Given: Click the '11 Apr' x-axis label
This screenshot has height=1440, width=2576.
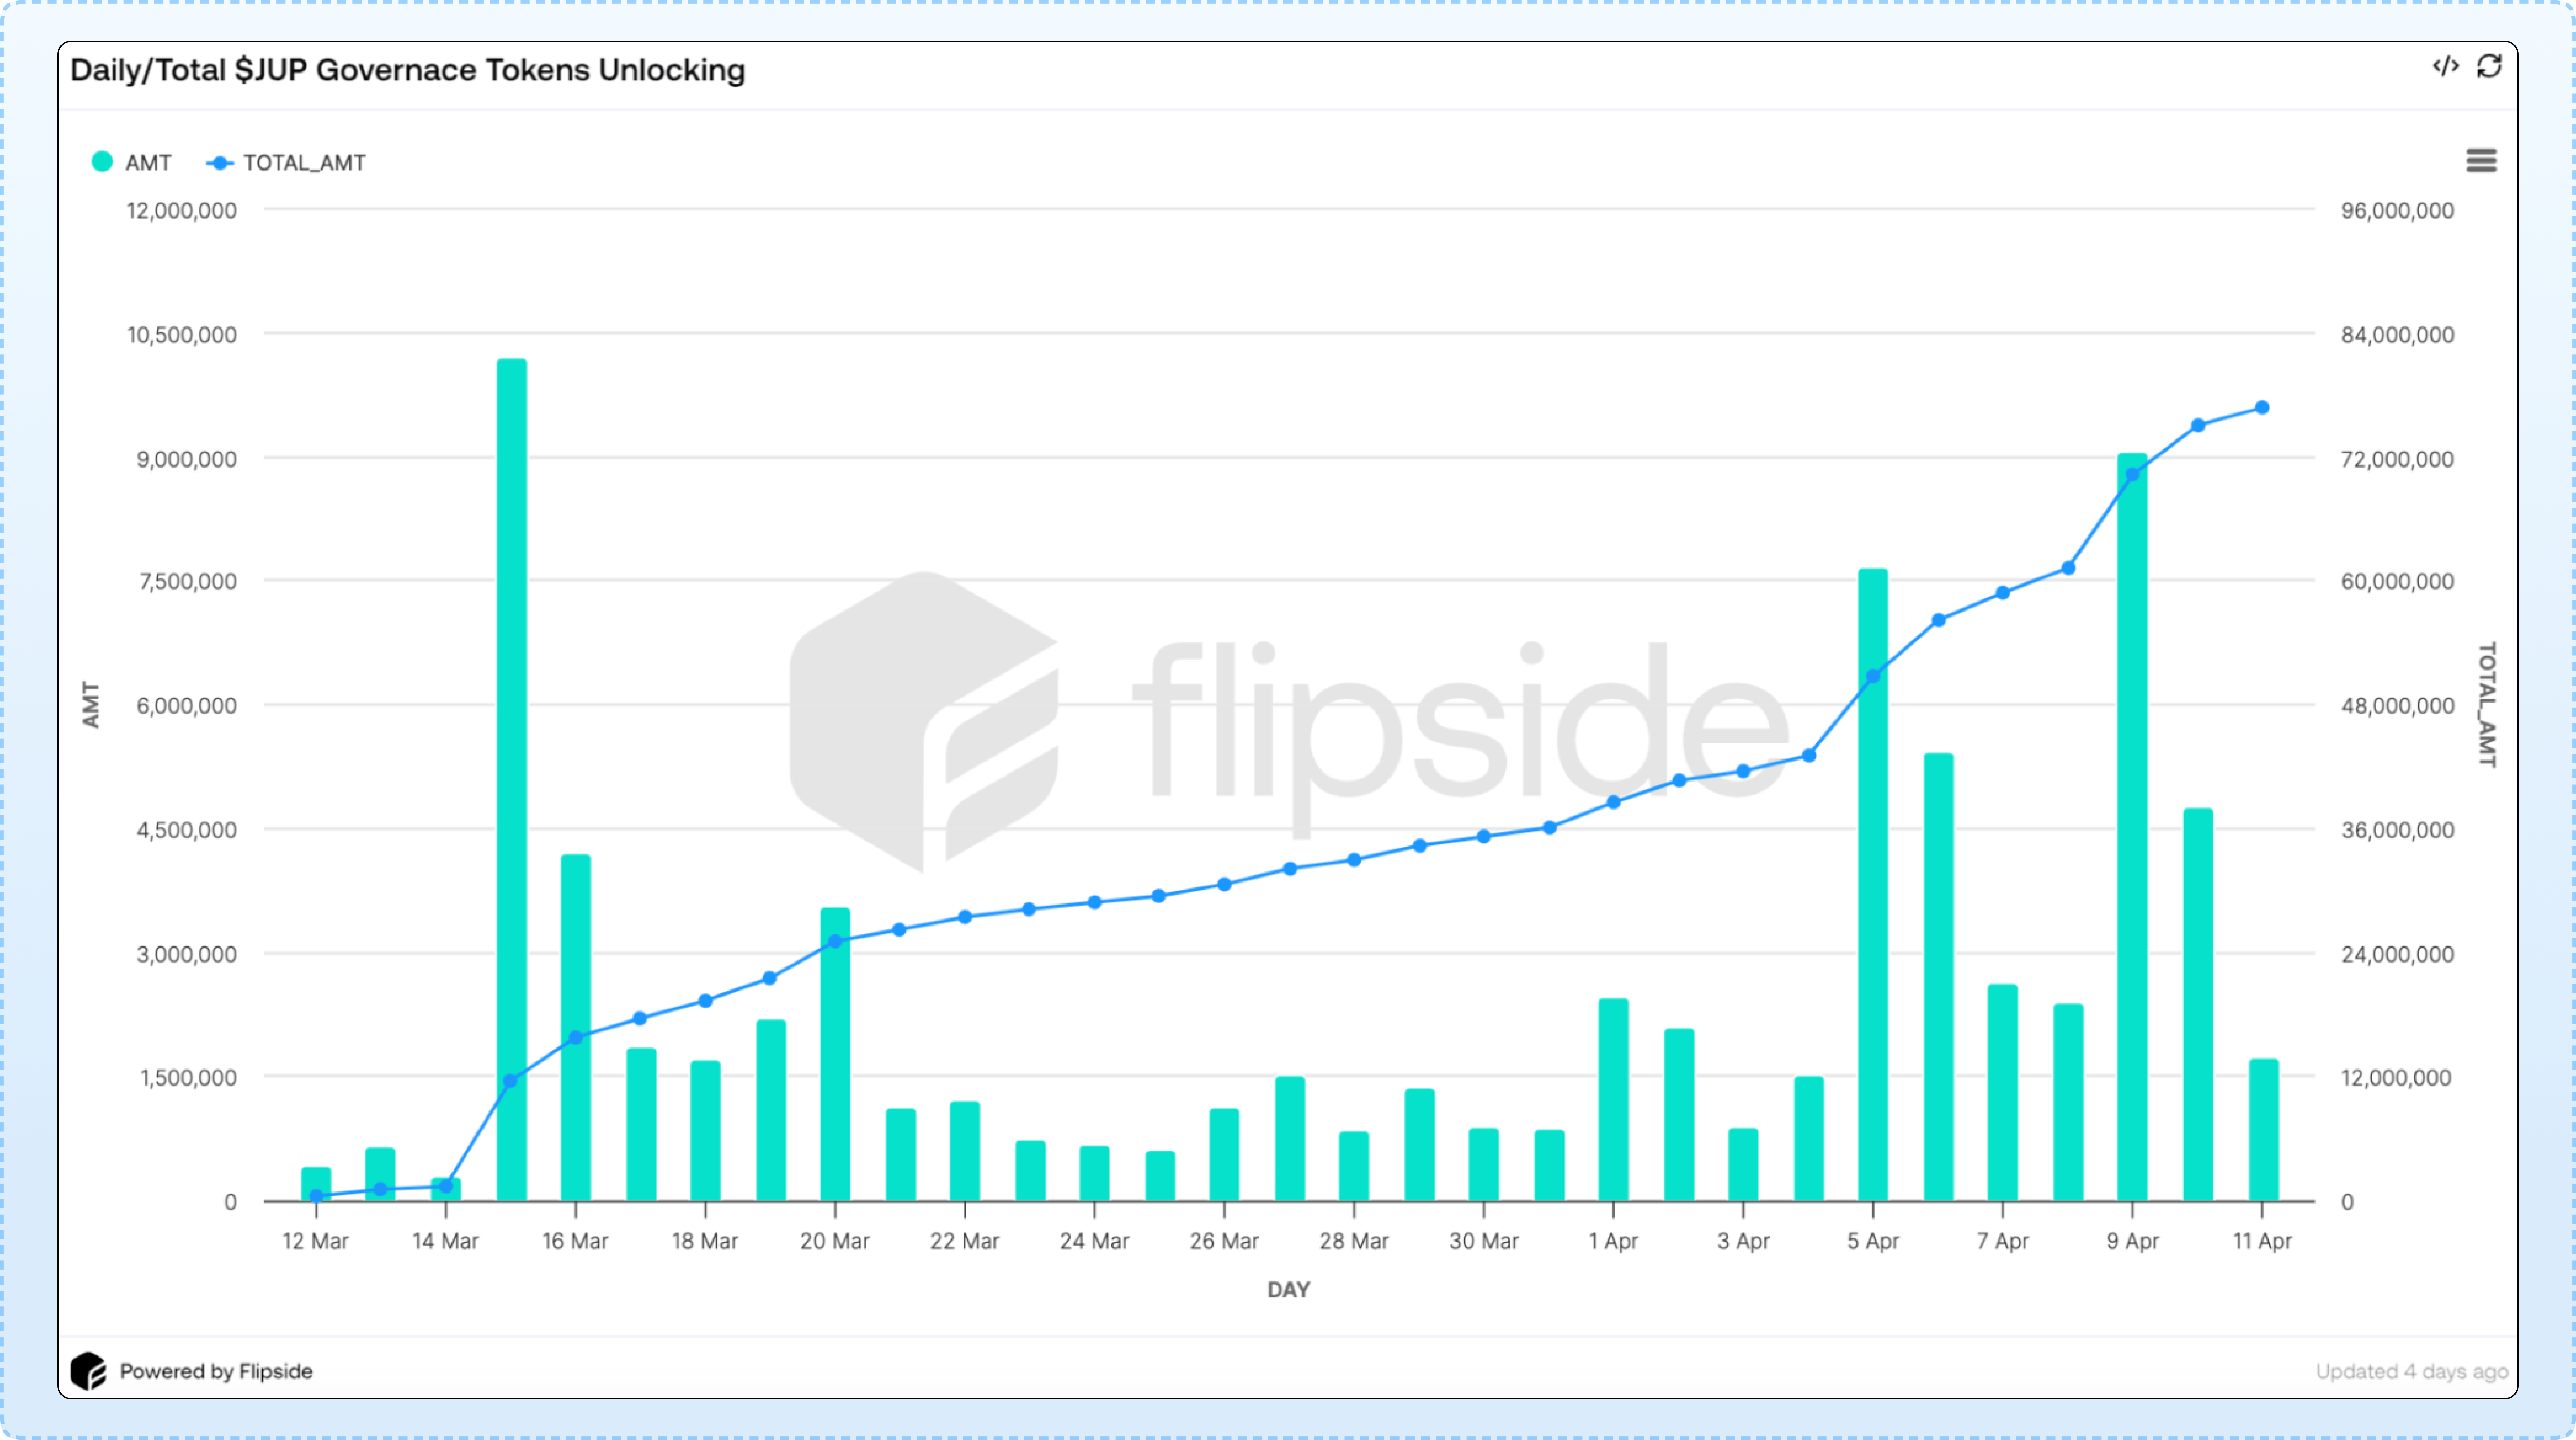Looking at the screenshot, I should coord(2262,1241).
